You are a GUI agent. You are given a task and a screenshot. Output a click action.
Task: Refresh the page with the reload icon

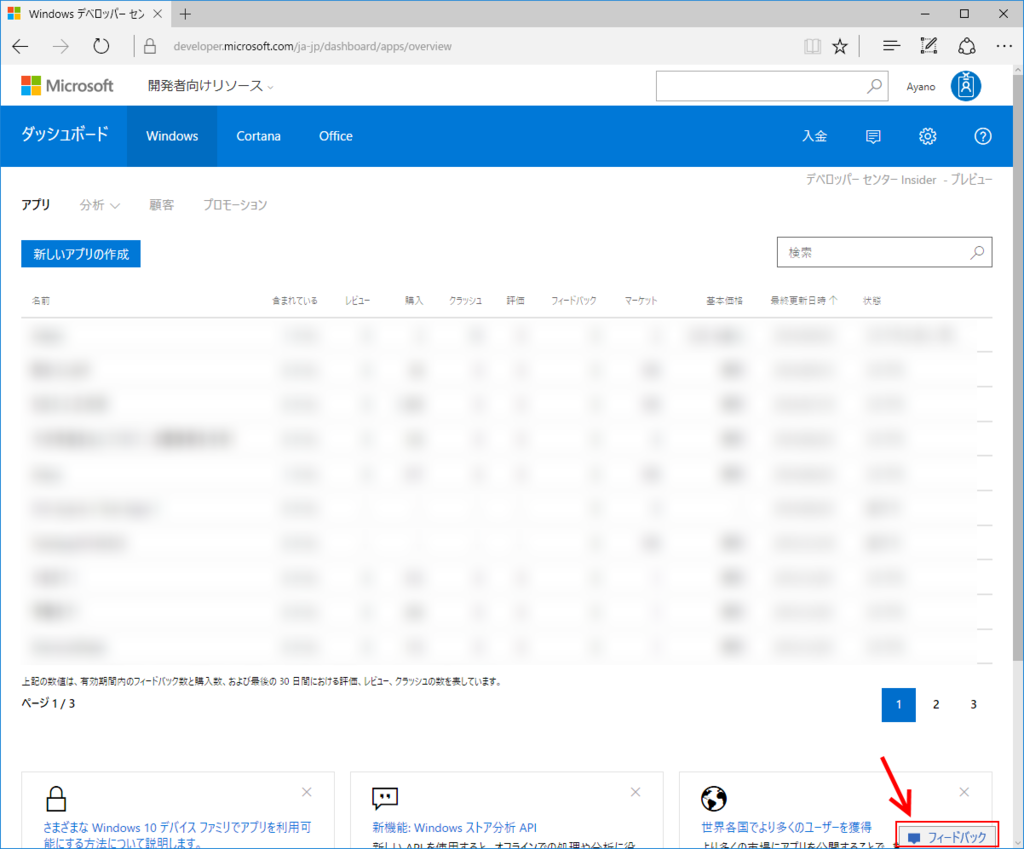tap(101, 46)
